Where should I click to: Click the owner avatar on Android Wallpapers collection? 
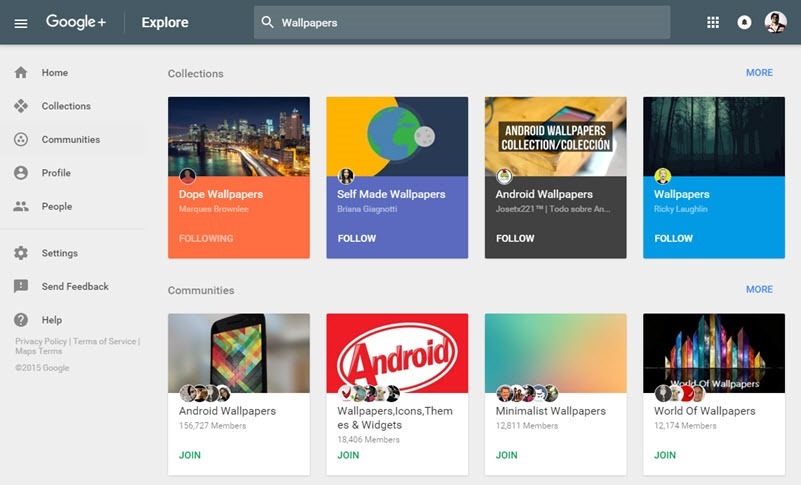(x=504, y=176)
